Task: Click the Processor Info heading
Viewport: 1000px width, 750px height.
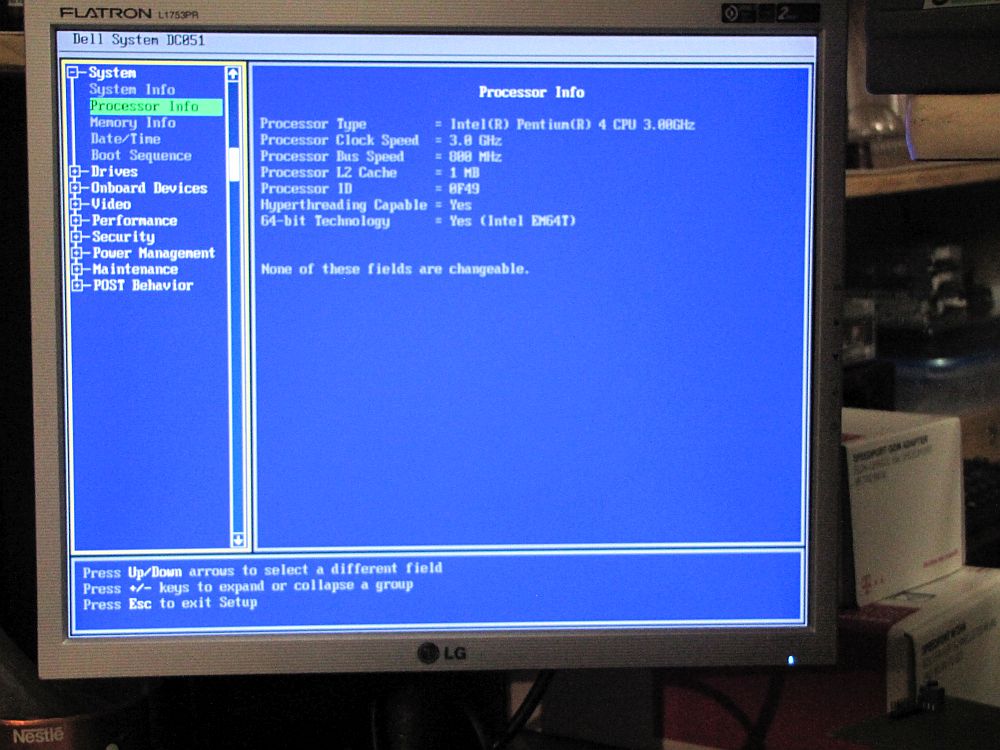Action: [x=531, y=92]
